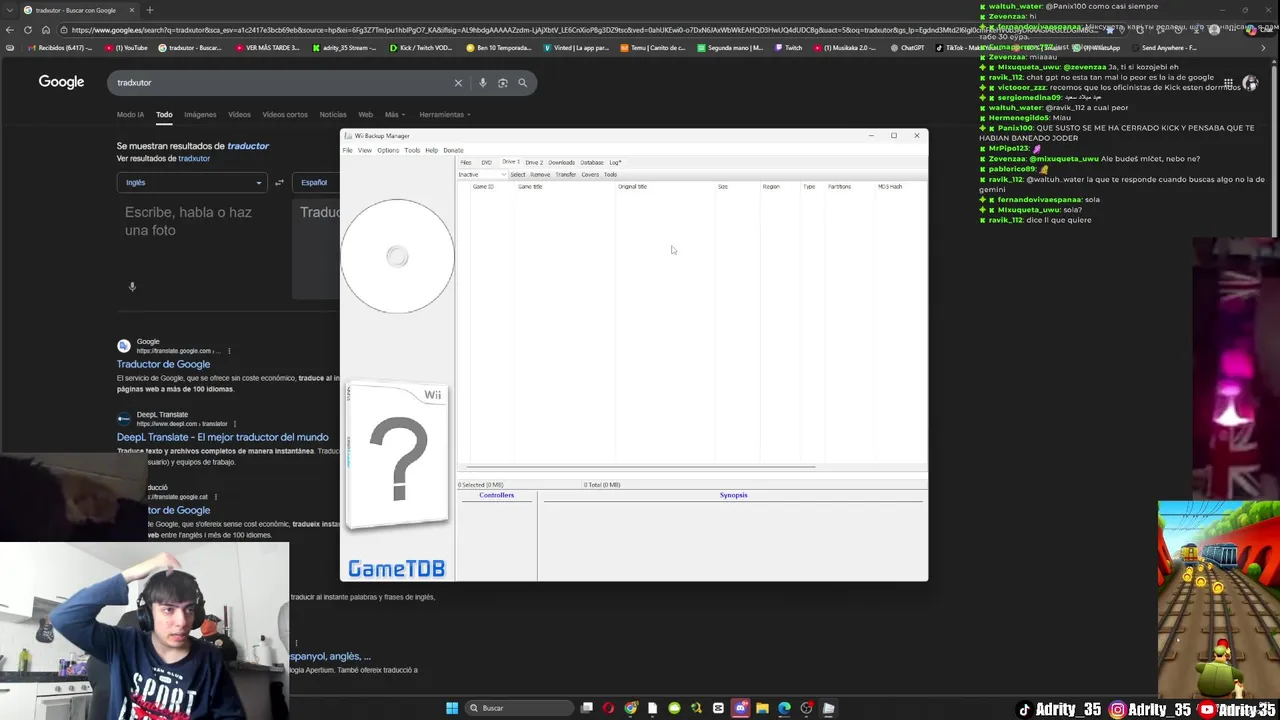Open Windows Start menu
Screen dimensions: 1280x720
(452, 708)
